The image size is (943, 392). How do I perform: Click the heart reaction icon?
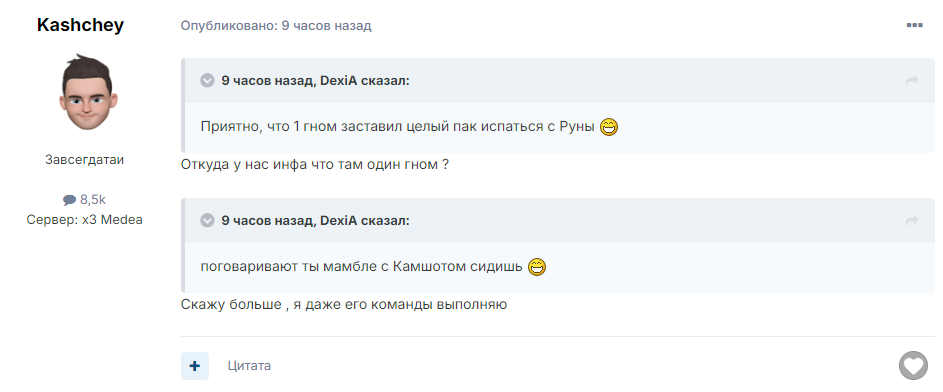(913, 366)
